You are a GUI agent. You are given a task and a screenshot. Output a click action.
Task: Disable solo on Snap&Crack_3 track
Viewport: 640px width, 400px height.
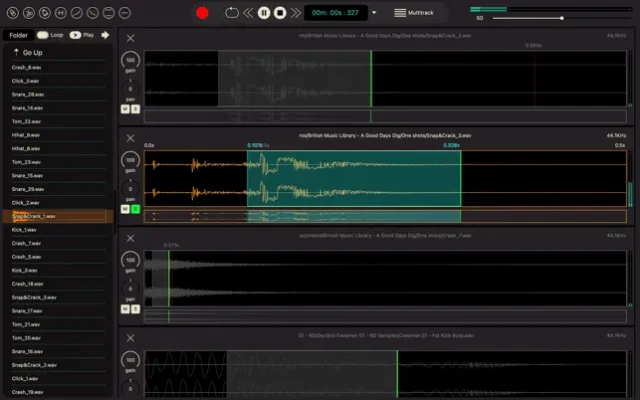coord(135,208)
